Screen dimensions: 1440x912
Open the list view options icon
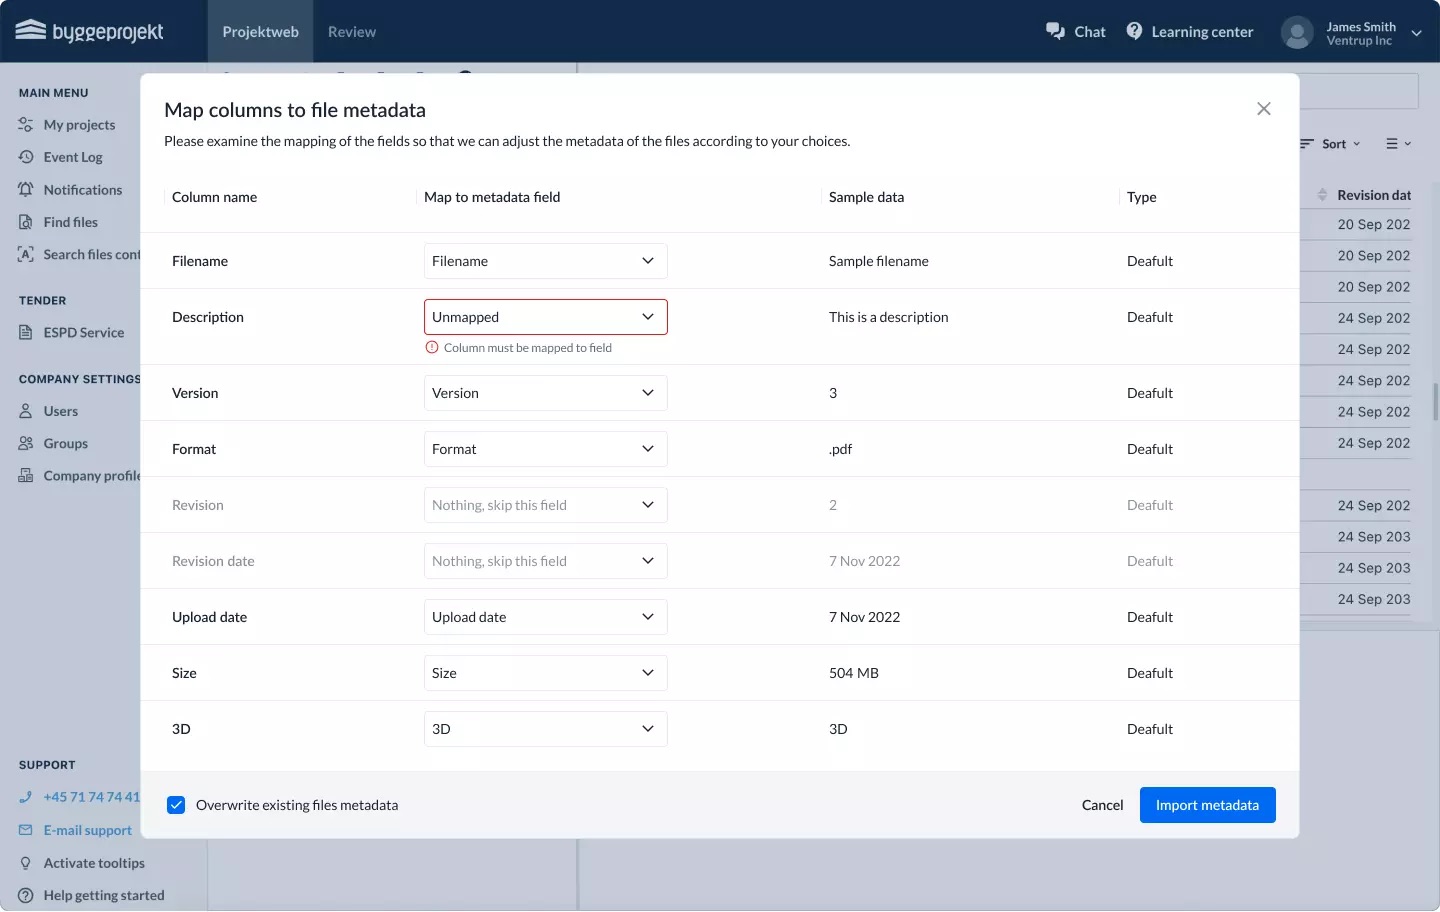pos(1397,144)
